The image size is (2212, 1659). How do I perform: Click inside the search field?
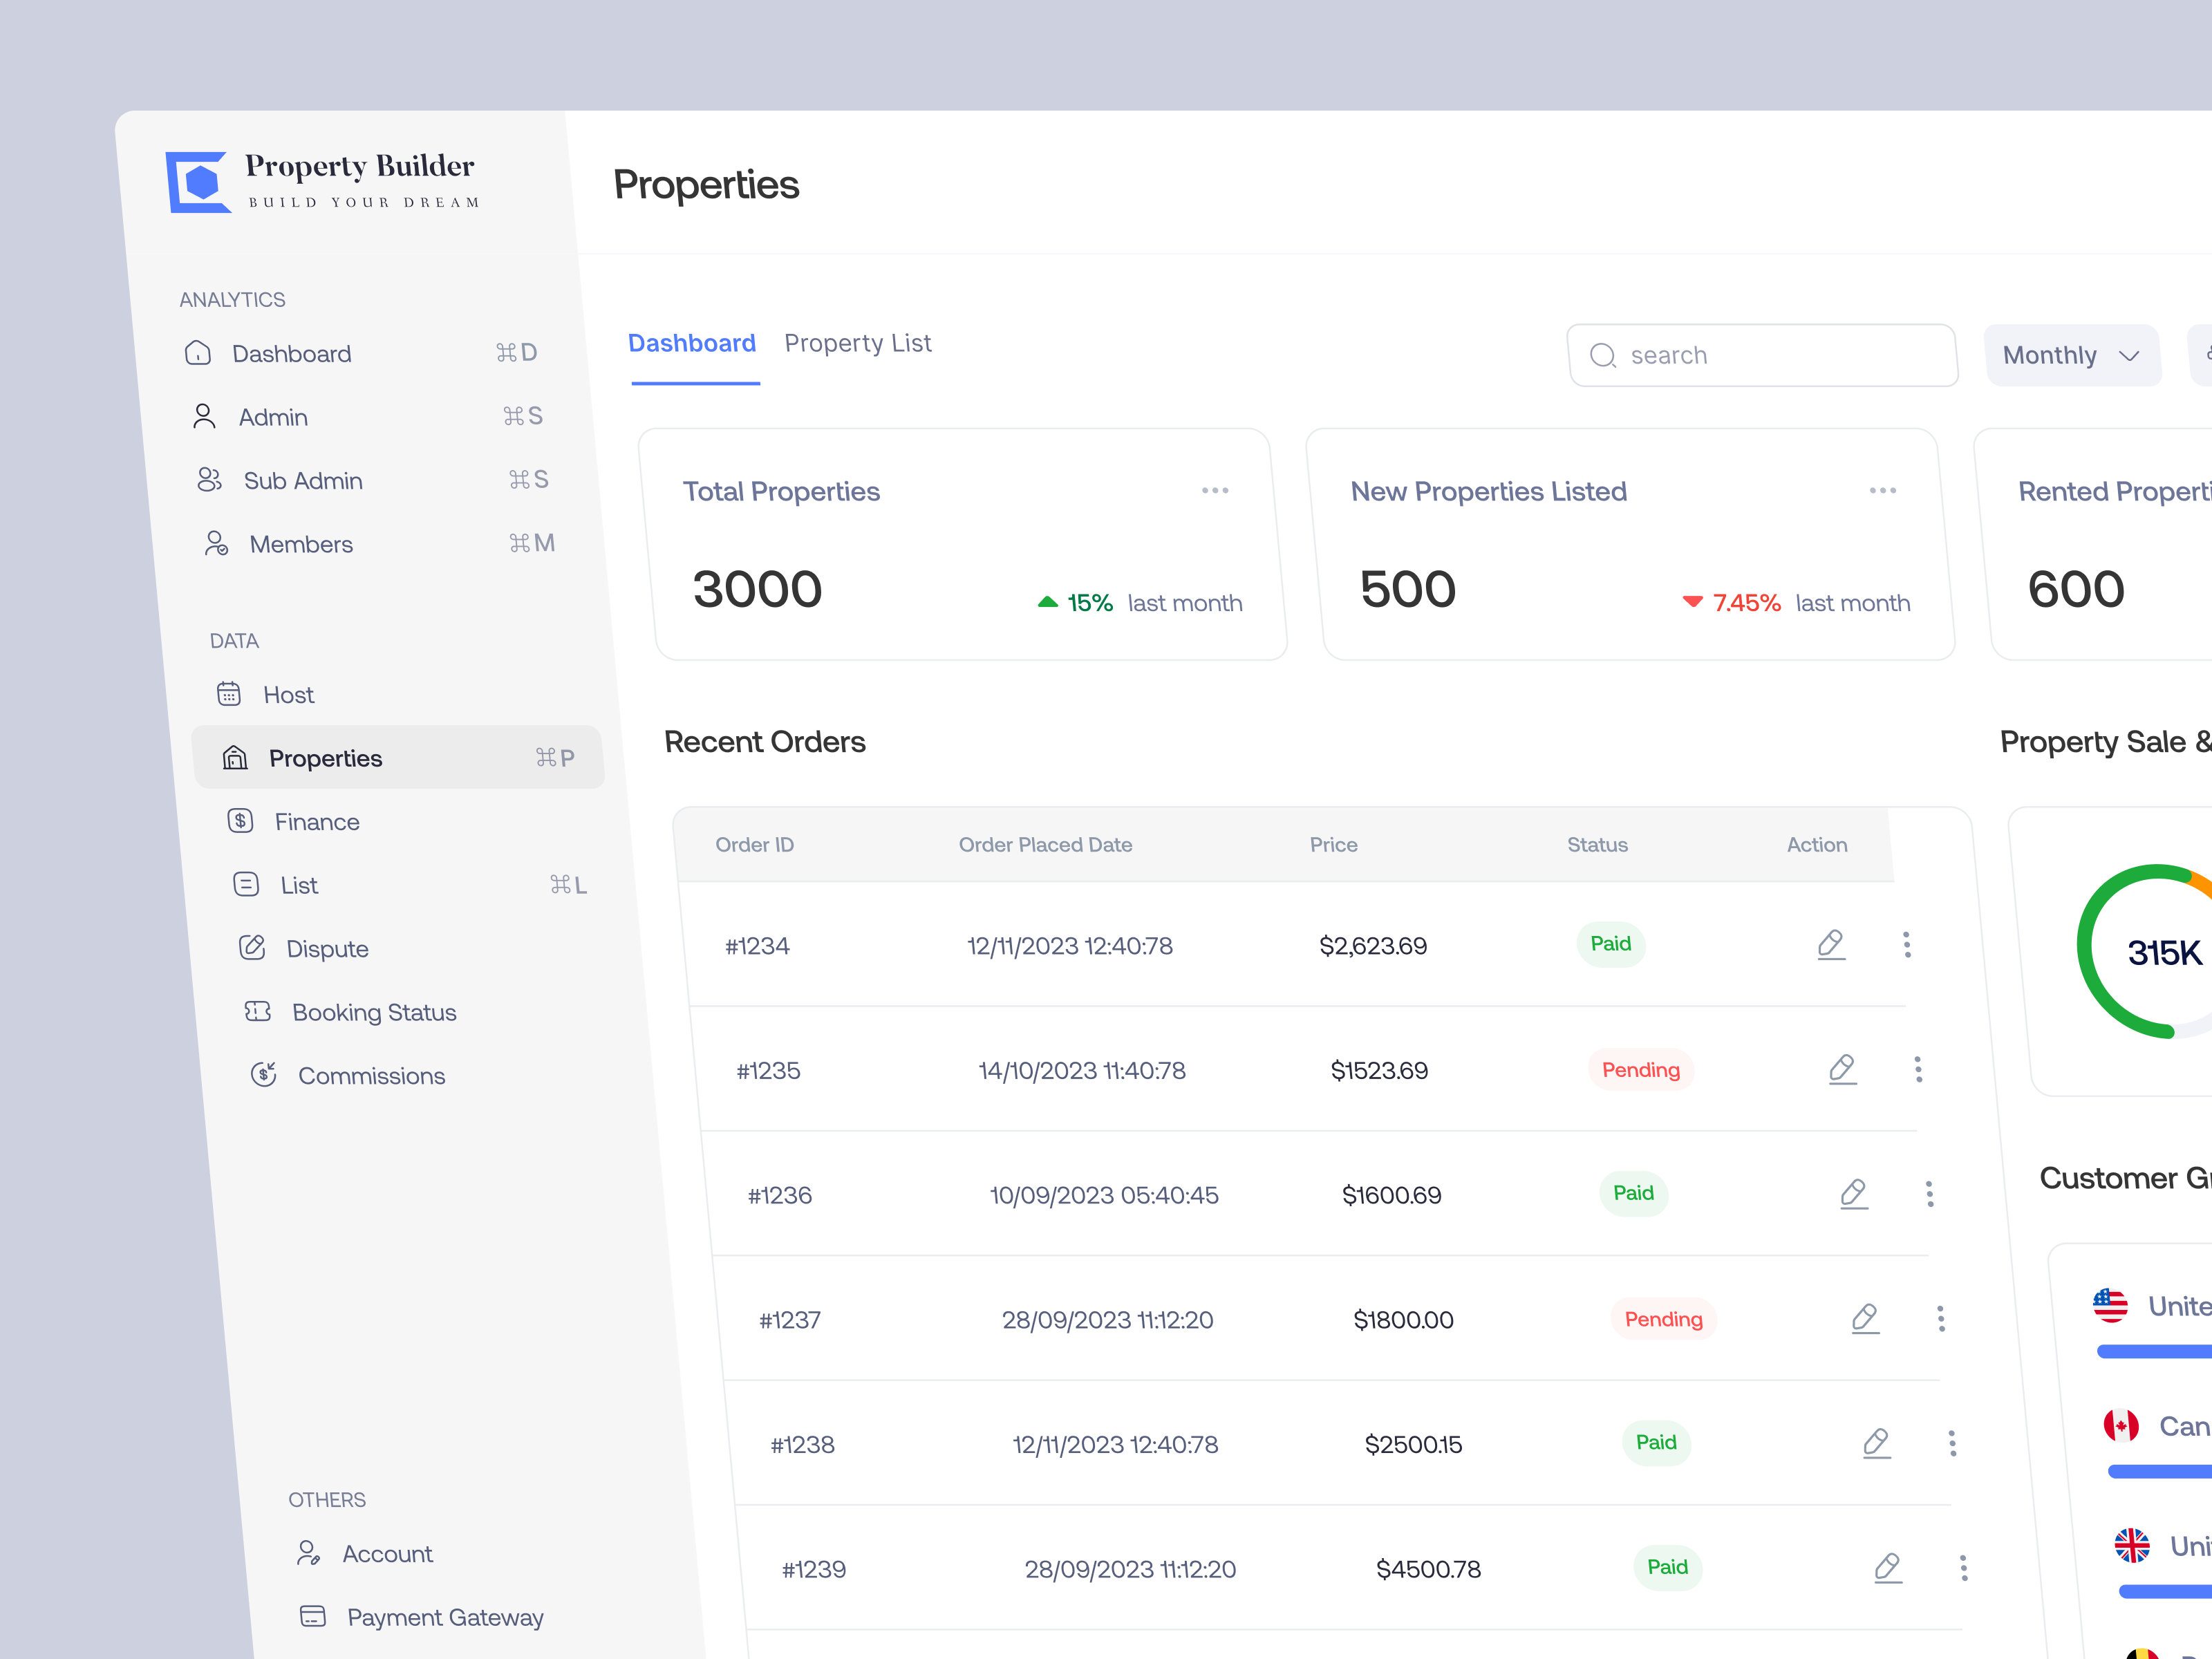[1762, 355]
